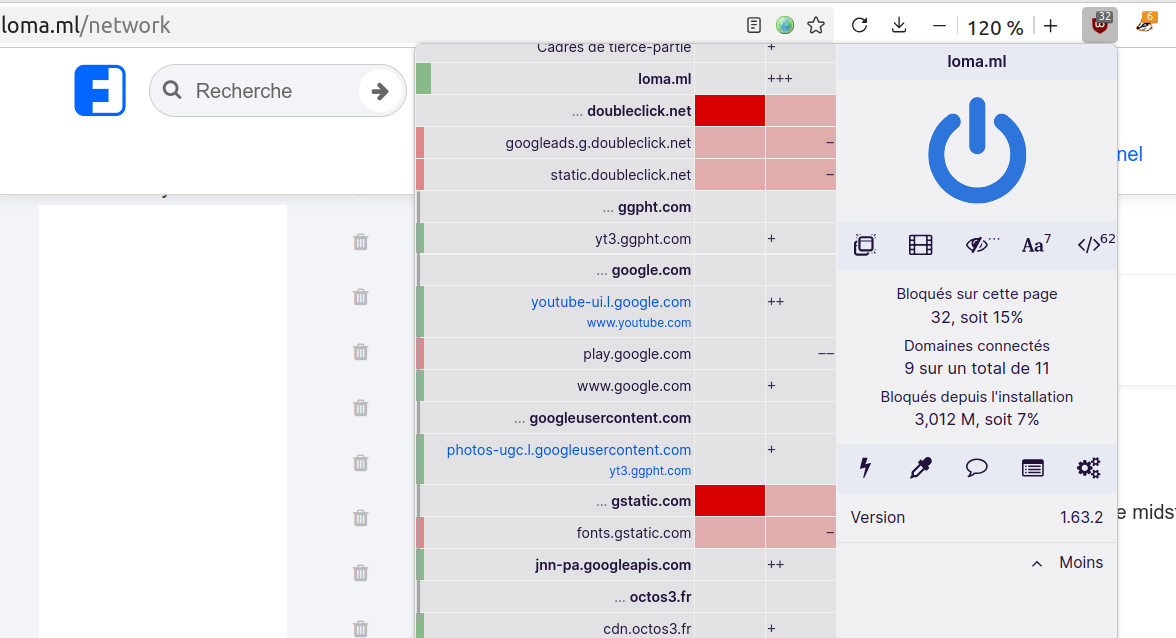
Task: Click the uBlock Origin toolbar extension icon
Action: coord(1099,25)
